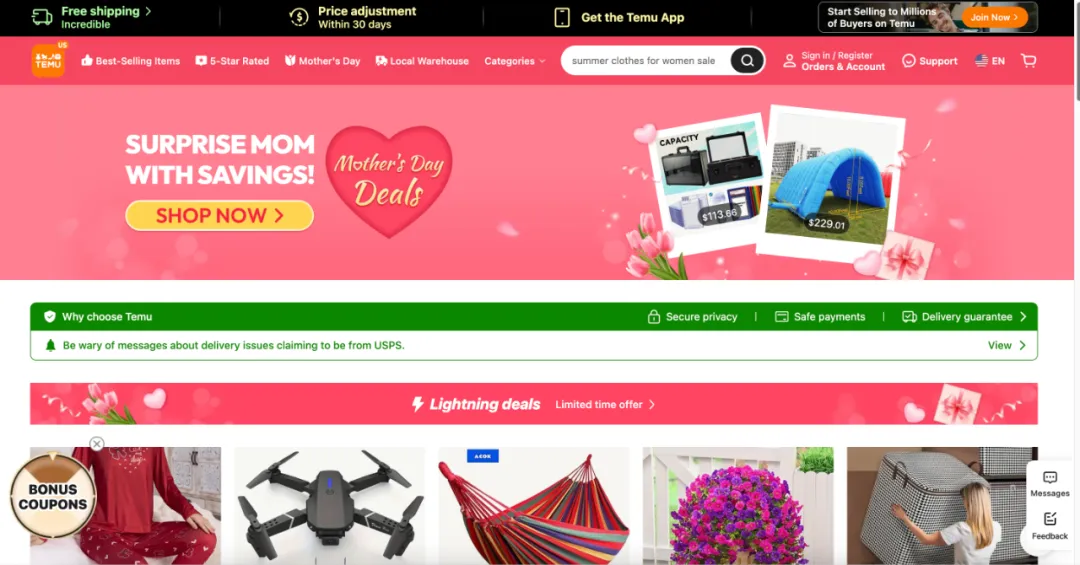The image size is (1080, 565).
Task: Expand the Free shipping details chevron
Action: (148, 11)
